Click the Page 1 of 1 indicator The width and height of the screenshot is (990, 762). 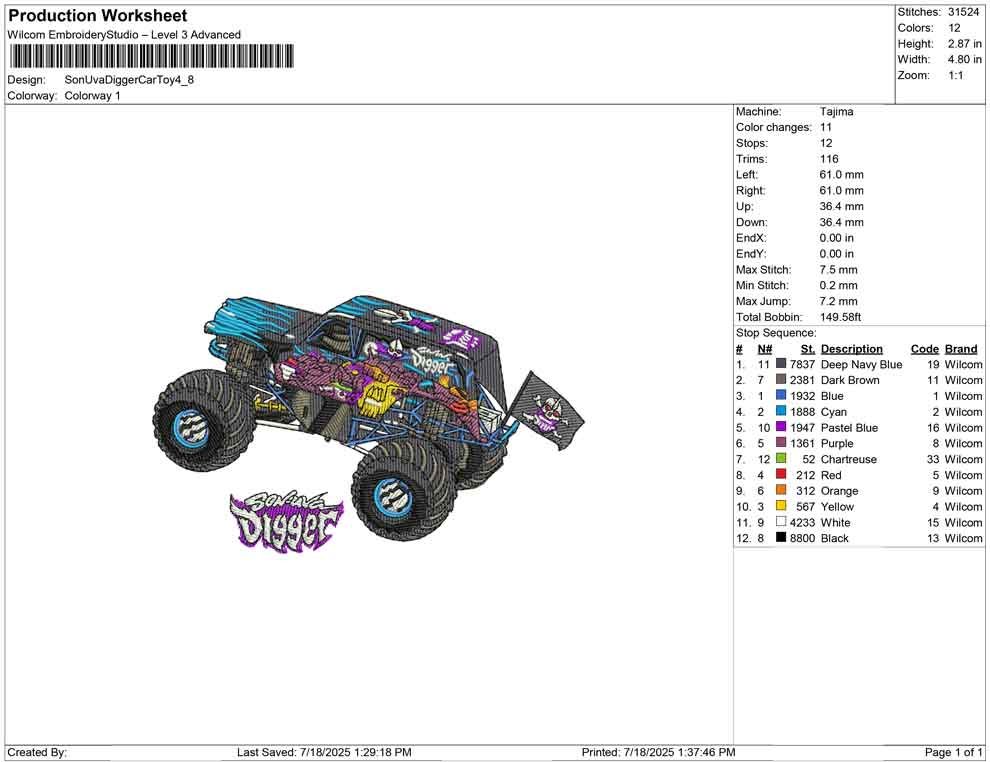point(953,752)
